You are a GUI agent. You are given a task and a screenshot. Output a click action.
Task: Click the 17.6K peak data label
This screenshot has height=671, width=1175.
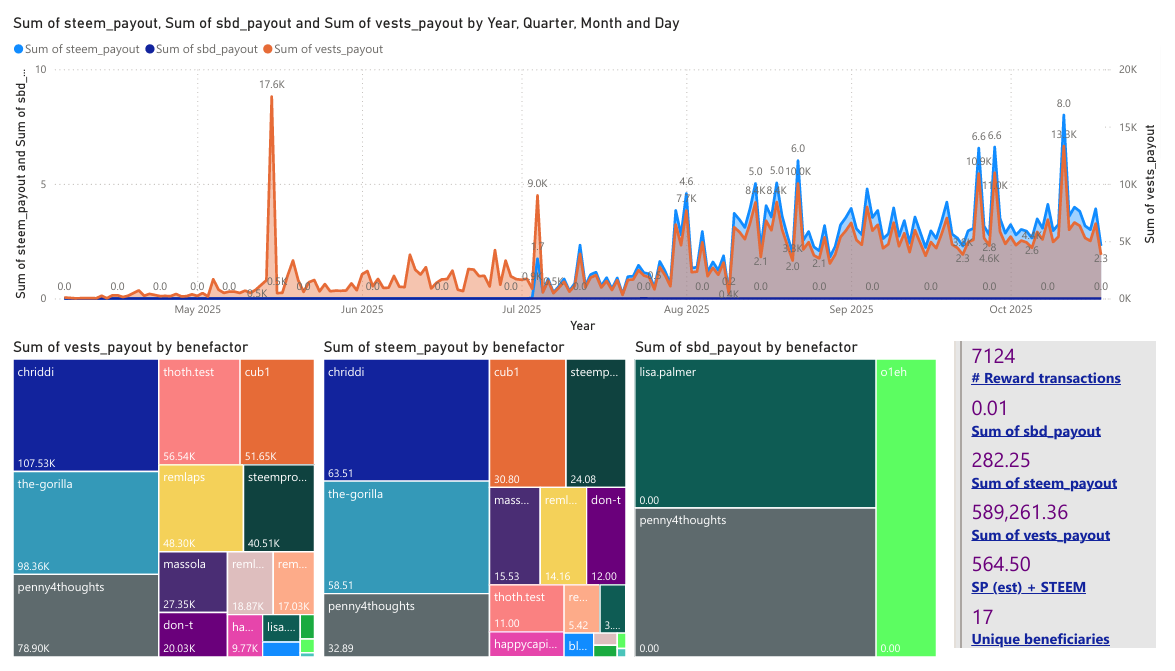(x=272, y=85)
